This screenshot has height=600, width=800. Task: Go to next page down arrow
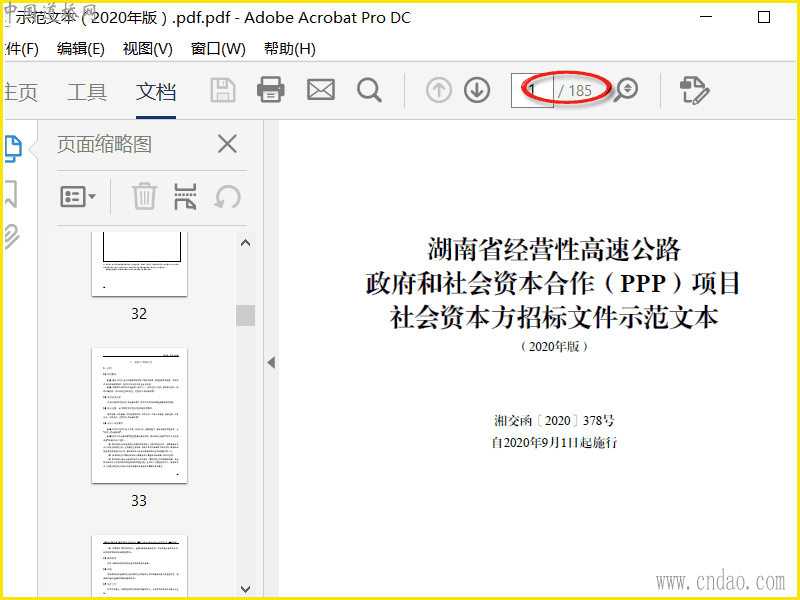tap(477, 90)
